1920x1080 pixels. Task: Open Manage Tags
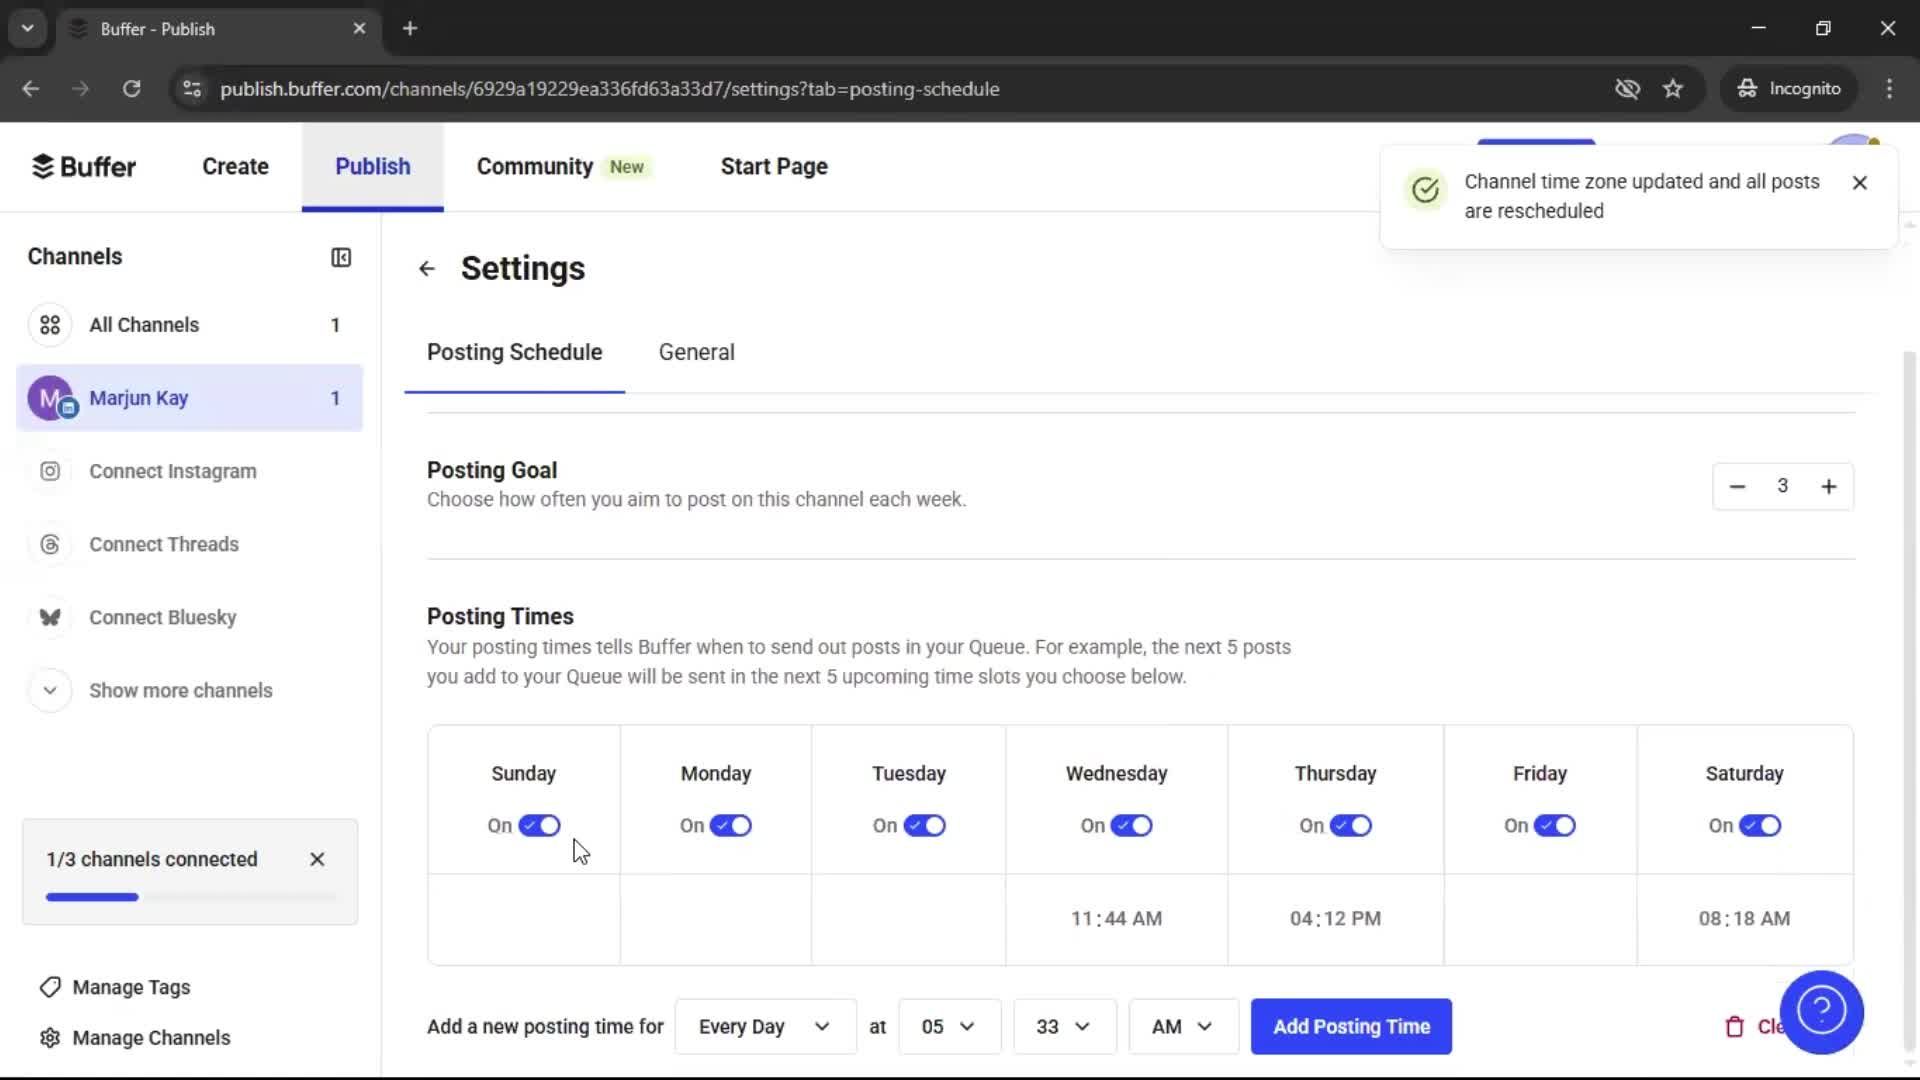click(131, 987)
